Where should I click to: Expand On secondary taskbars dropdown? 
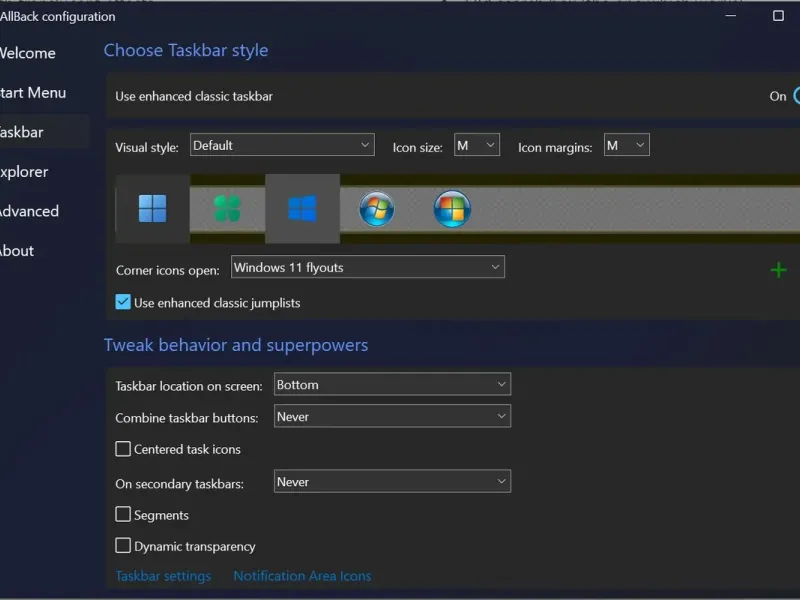click(392, 481)
